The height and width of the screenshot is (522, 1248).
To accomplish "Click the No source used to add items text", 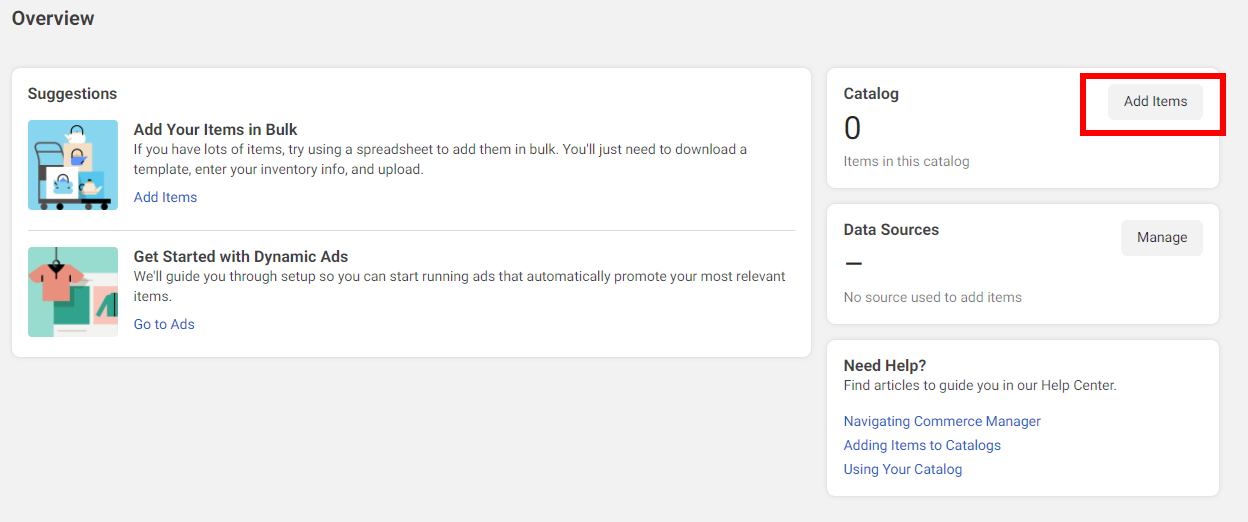I will pos(933,297).
